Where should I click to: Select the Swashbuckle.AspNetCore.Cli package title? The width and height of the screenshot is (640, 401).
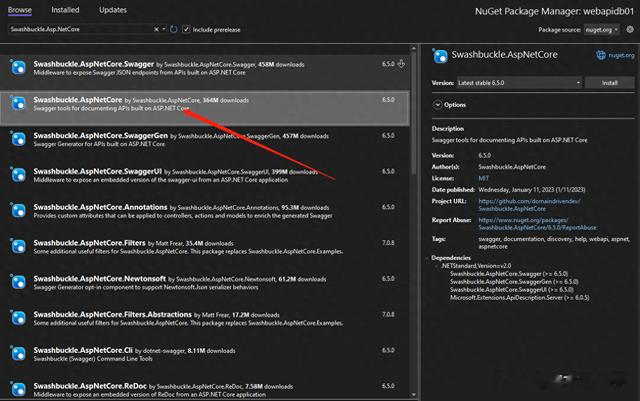click(83, 350)
